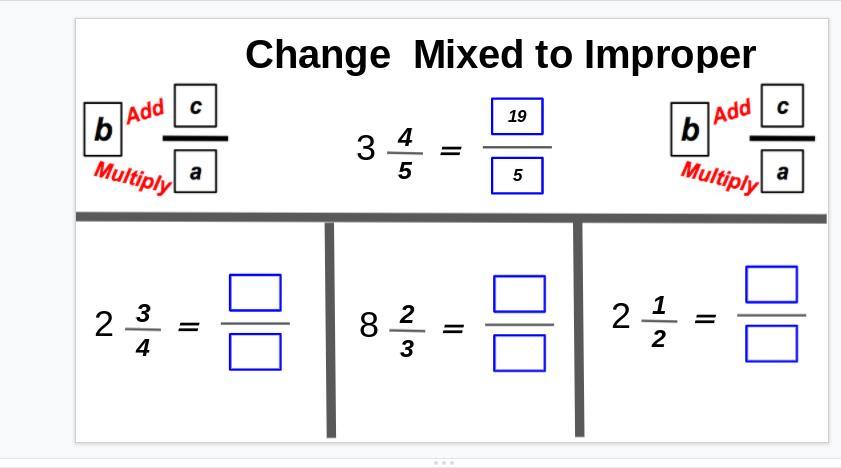Select empty denominator box for 2 3/4
The image size is (841, 468).
[x=255, y=352]
